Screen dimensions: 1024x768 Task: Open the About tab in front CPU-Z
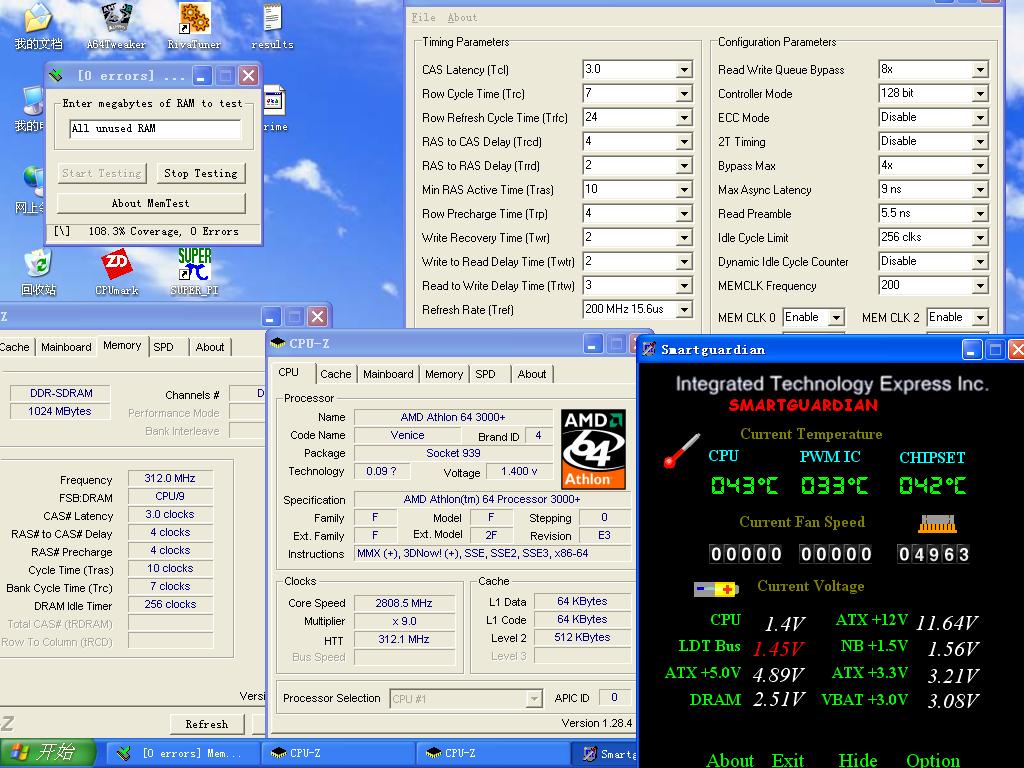[x=532, y=374]
